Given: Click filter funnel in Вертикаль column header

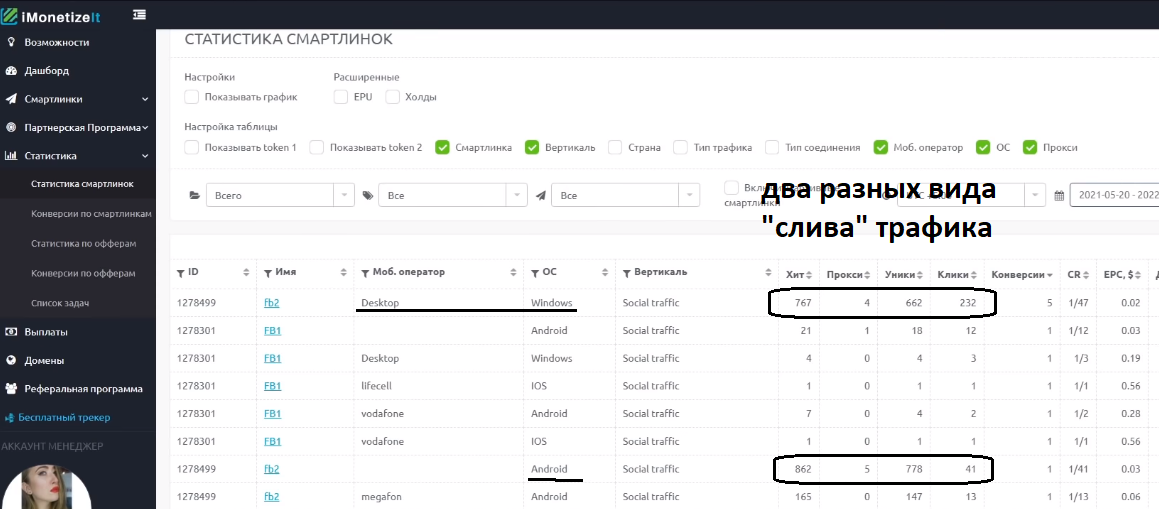Looking at the screenshot, I should (x=627, y=272).
